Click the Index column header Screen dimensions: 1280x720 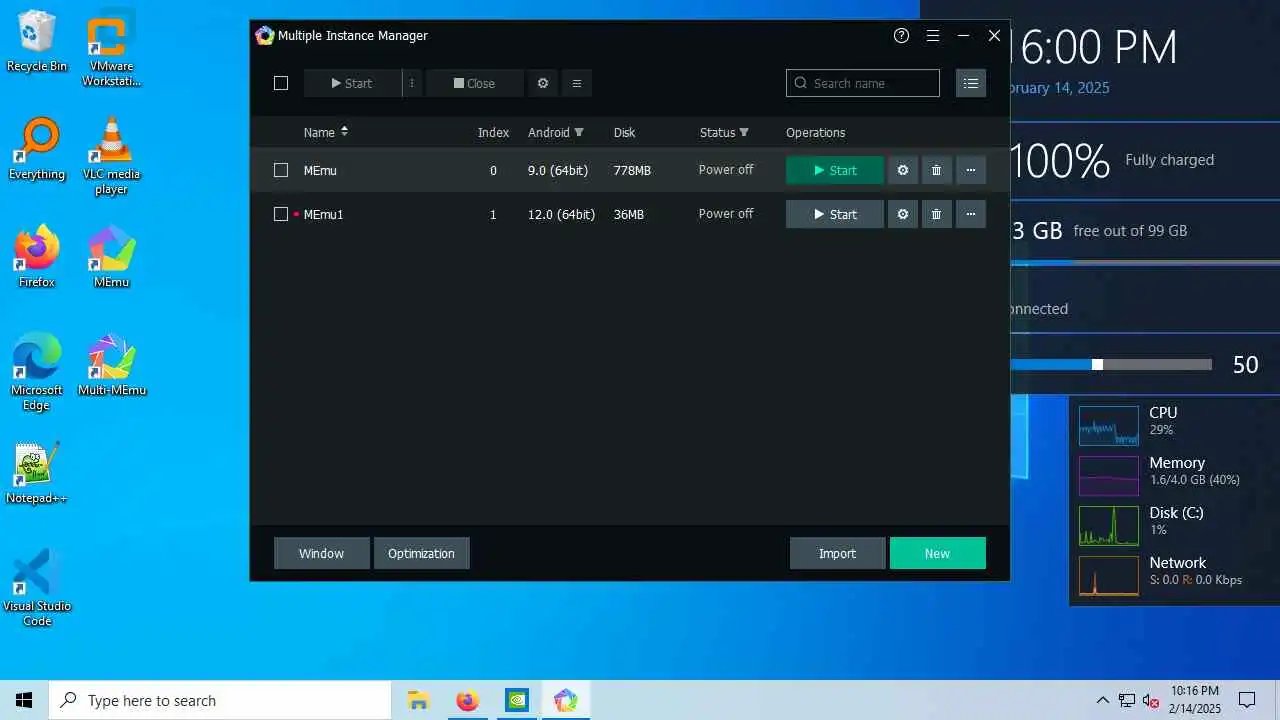point(493,132)
